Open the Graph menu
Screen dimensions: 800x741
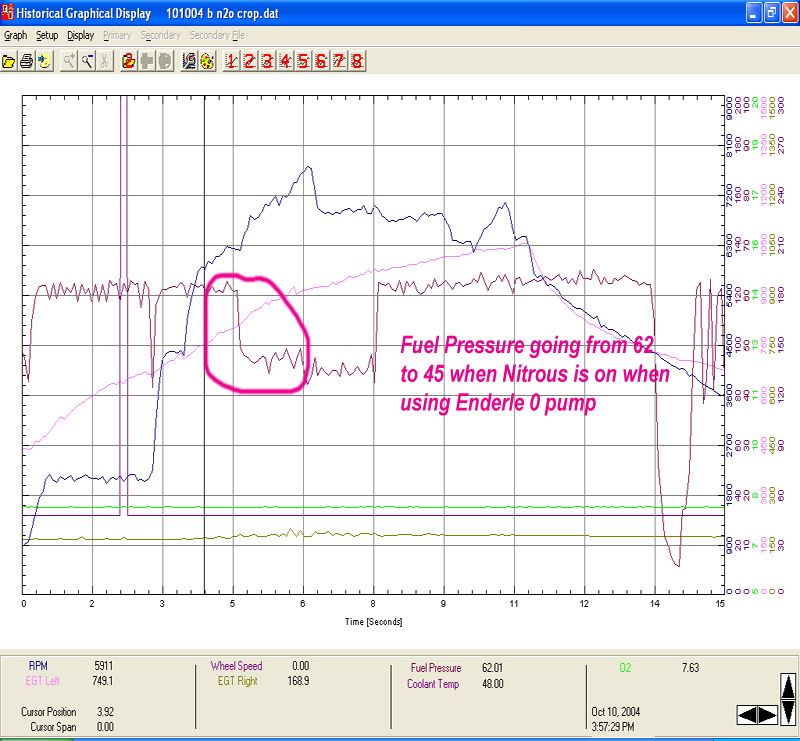pos(15,35)
